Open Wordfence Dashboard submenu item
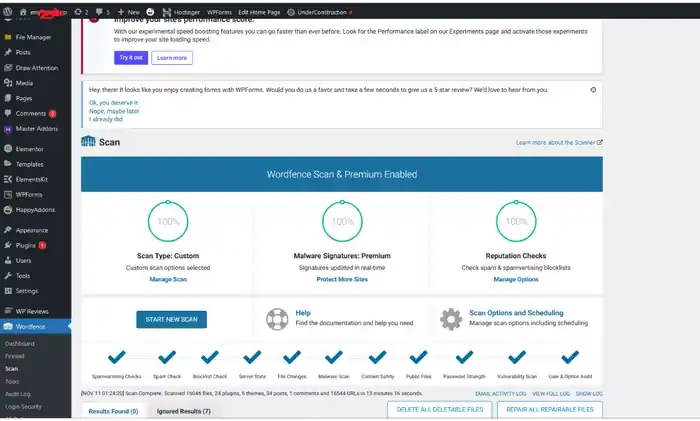 point(20,344)
